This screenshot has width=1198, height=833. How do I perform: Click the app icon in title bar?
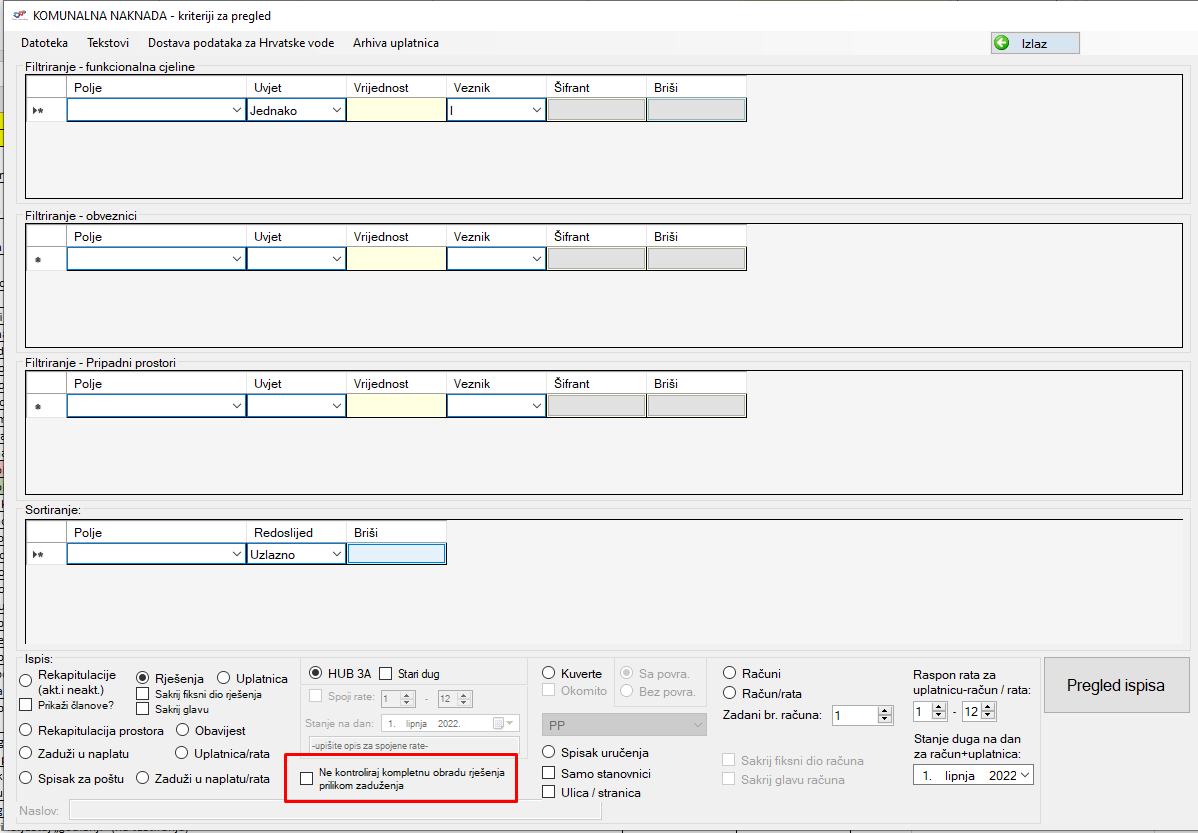18,16
